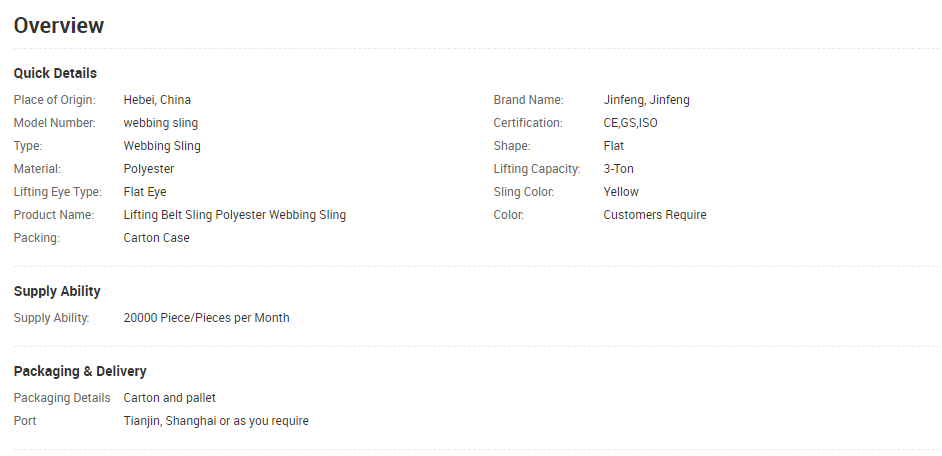Click the Flat shape value

click(614, 146)
